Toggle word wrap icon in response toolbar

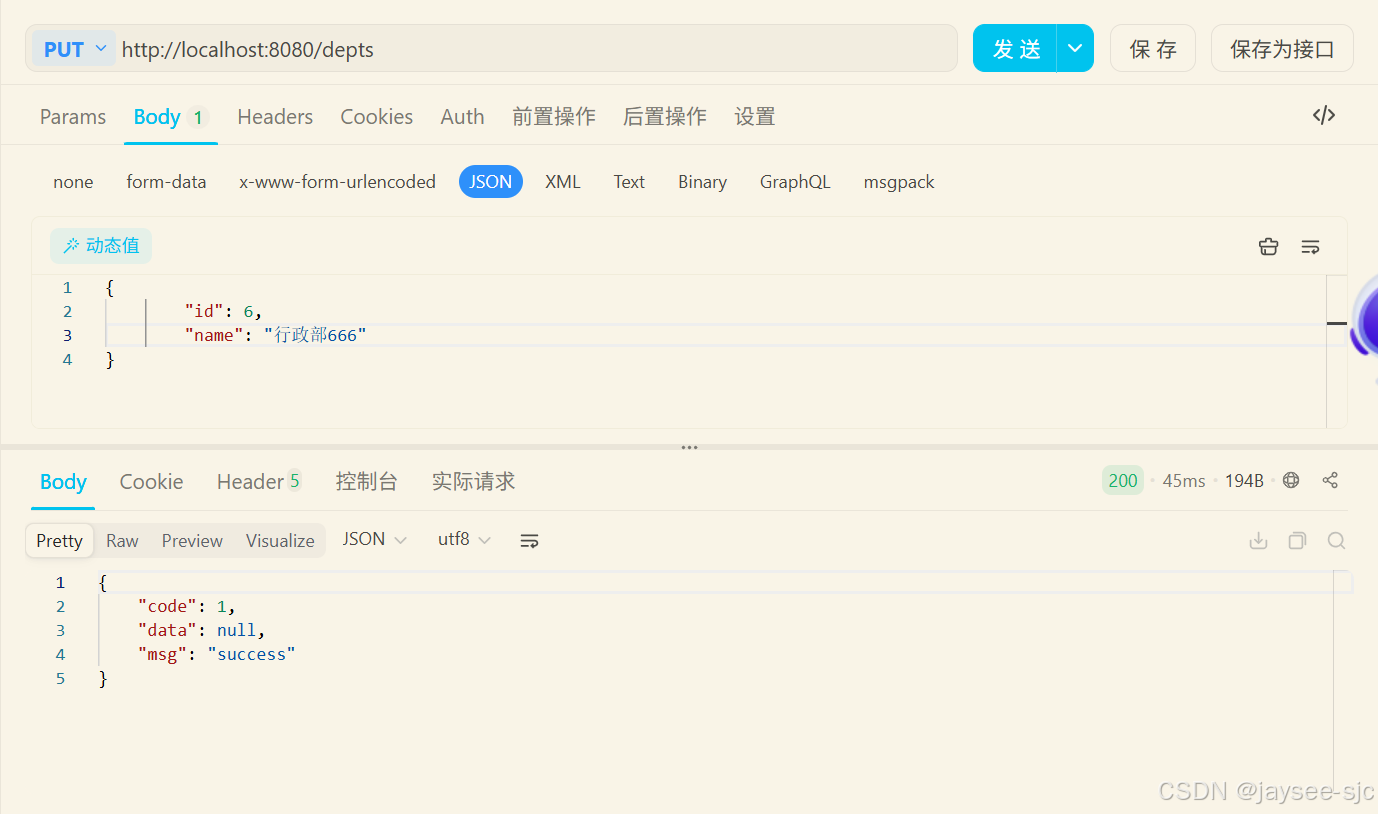(x=529, y=540)
